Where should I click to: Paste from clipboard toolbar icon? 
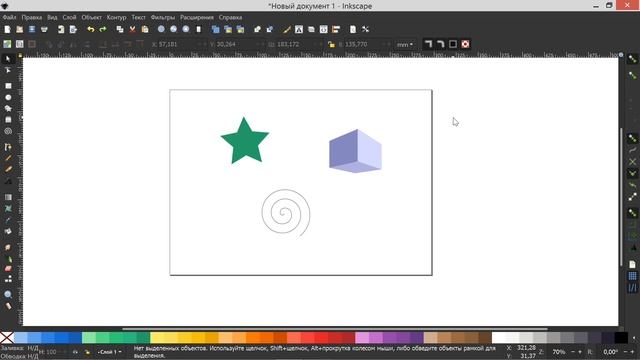pyautogui.click(x=145, y=29)
